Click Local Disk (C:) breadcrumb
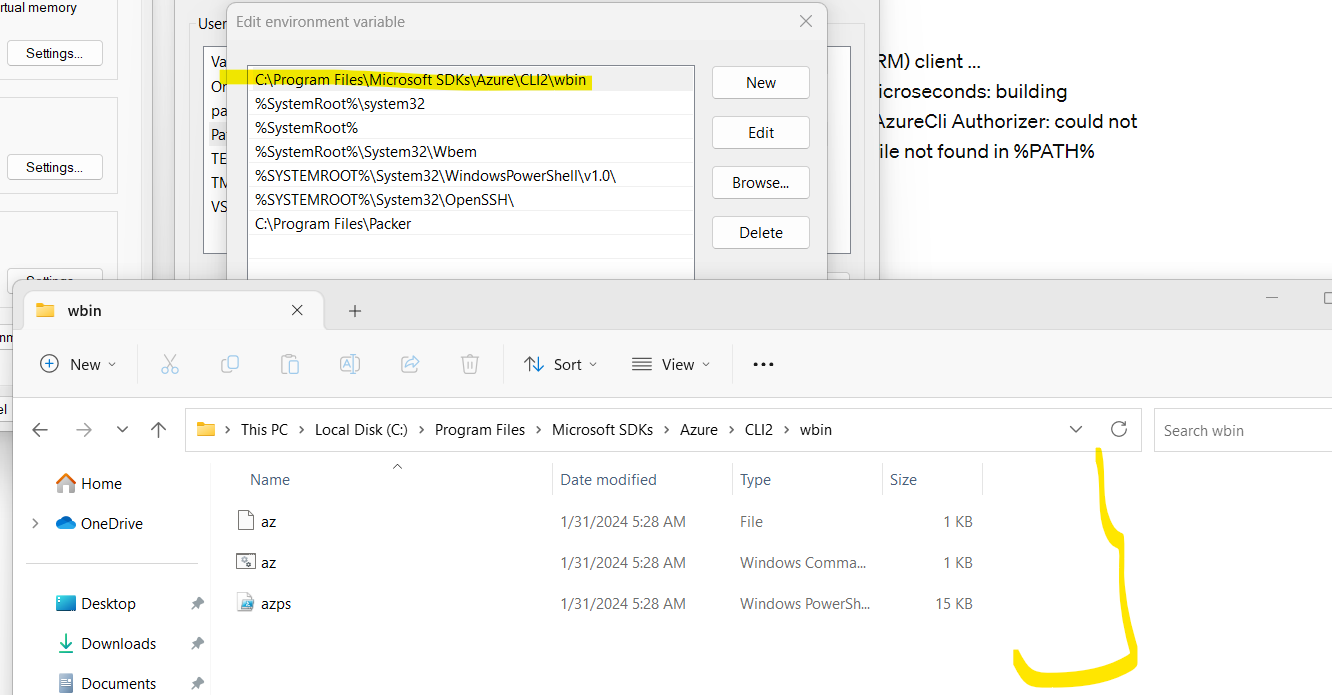Image resolution: width=1332 pixels, height=695 pixels. click(x=361, y=430)
